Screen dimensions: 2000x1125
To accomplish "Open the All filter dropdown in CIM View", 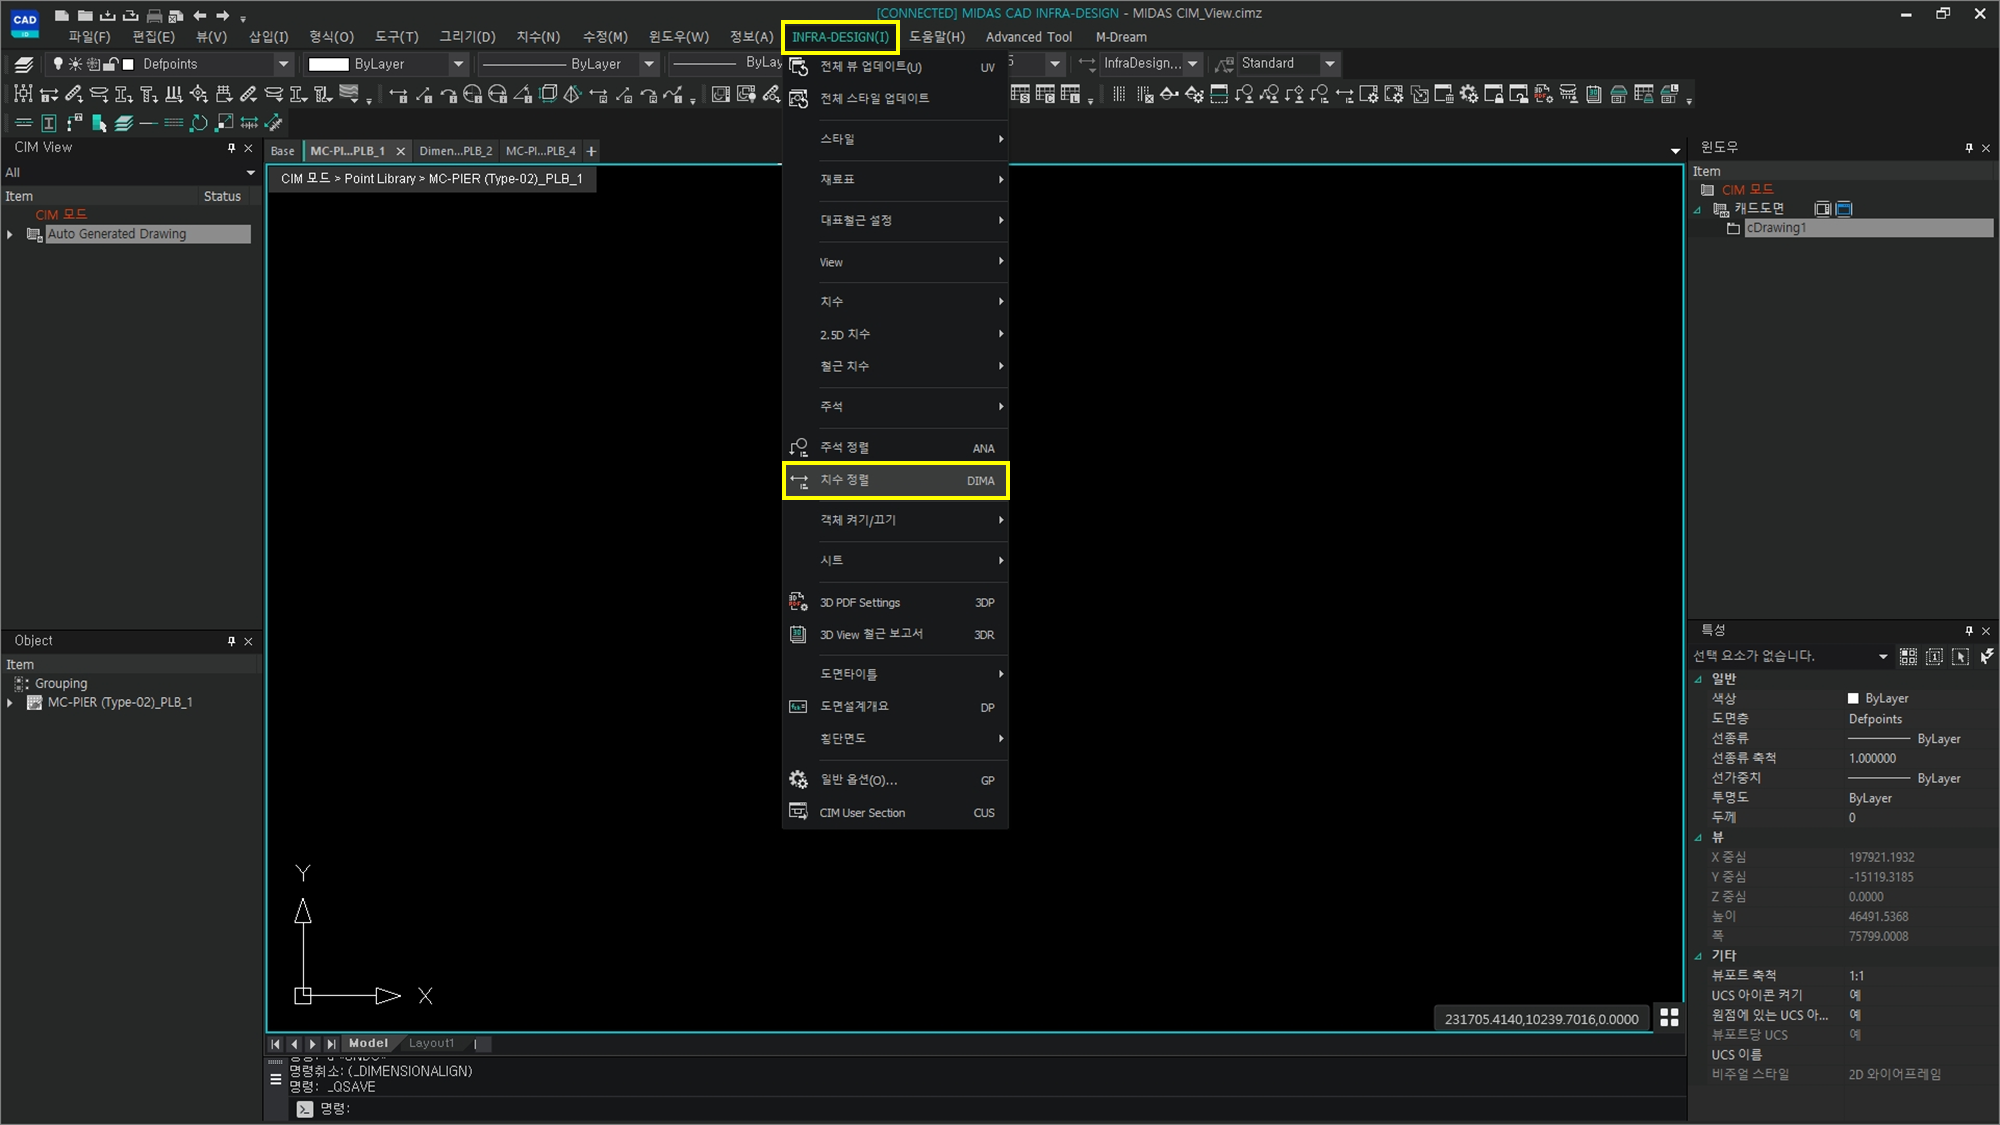I will click(250, 173).
